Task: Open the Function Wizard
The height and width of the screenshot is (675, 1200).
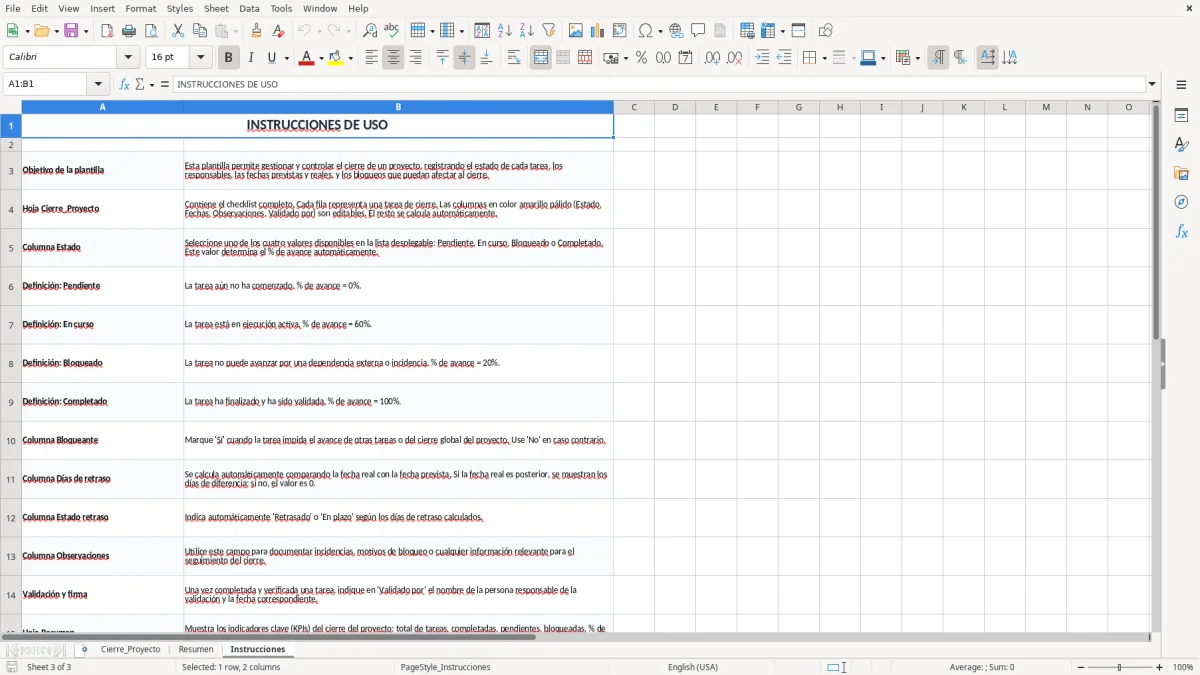Action: coord(125,84)
